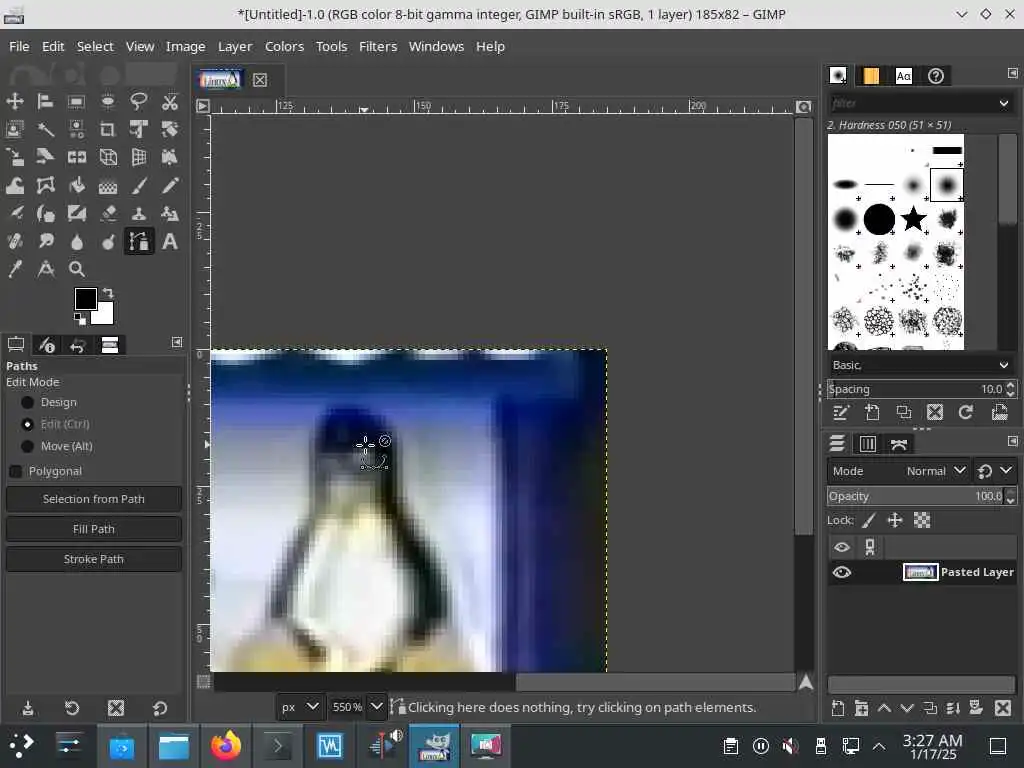Select the Pencil tool
Viewport: 1024px width, 768px height.
click(x=170, y=185)
